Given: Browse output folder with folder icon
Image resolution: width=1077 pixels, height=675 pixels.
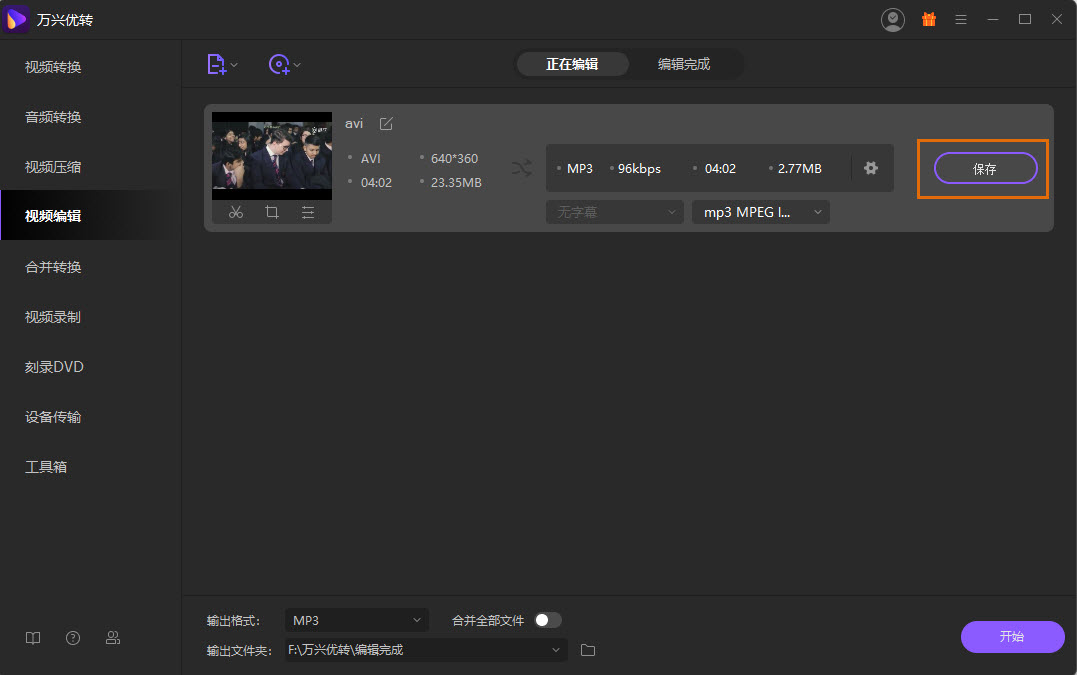Looking at the screenshot, I should [x=588, y=650].
